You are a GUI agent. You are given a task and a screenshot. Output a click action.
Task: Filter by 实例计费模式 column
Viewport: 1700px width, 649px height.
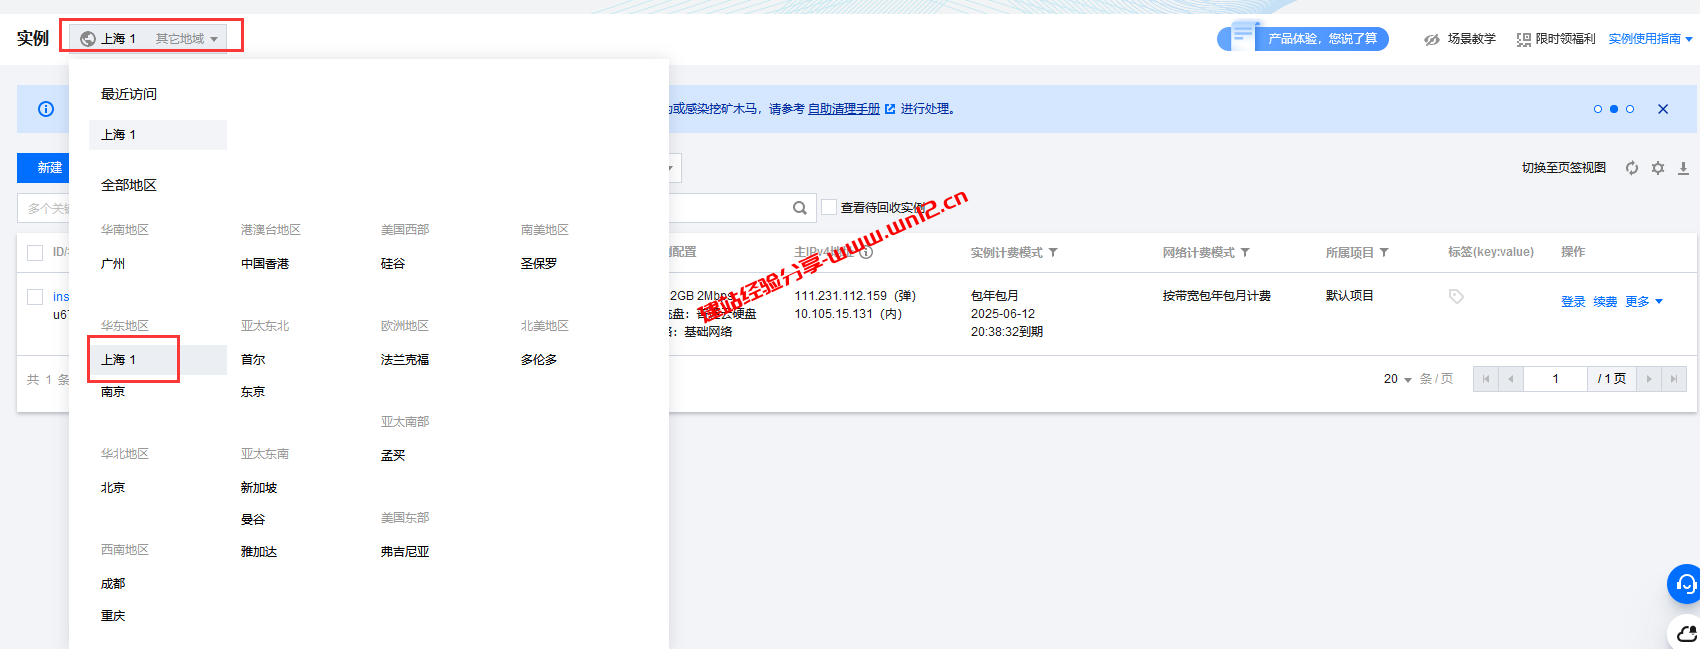[1052, 253]
